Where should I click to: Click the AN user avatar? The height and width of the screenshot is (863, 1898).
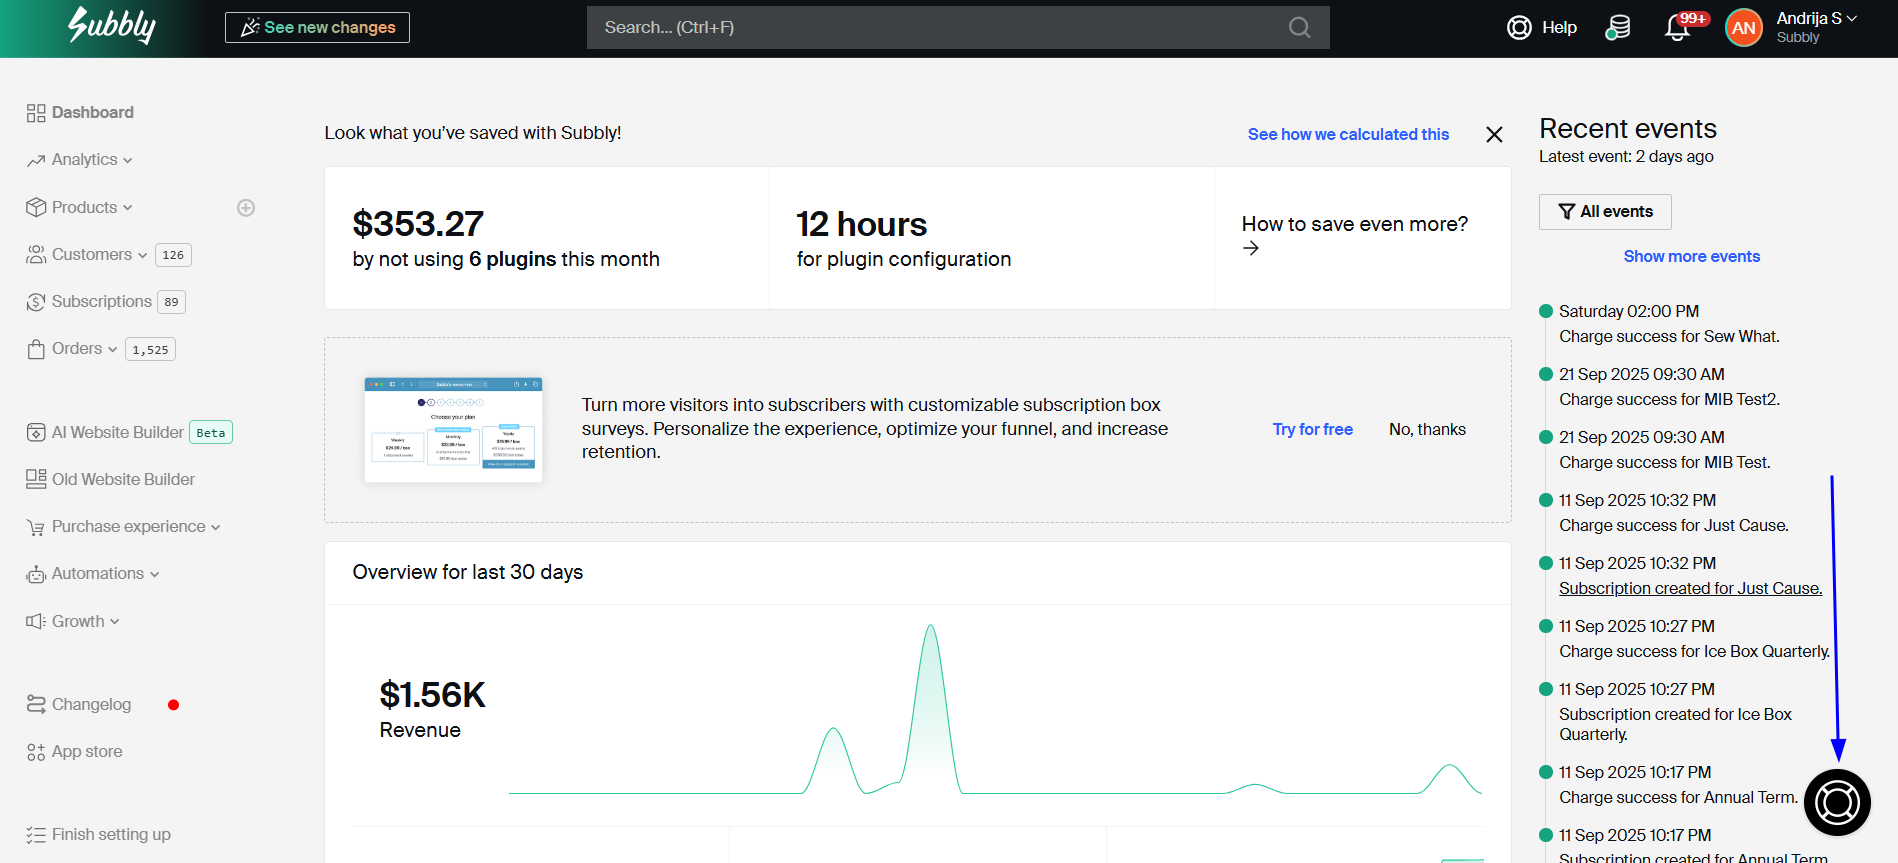pos(1744,28)
